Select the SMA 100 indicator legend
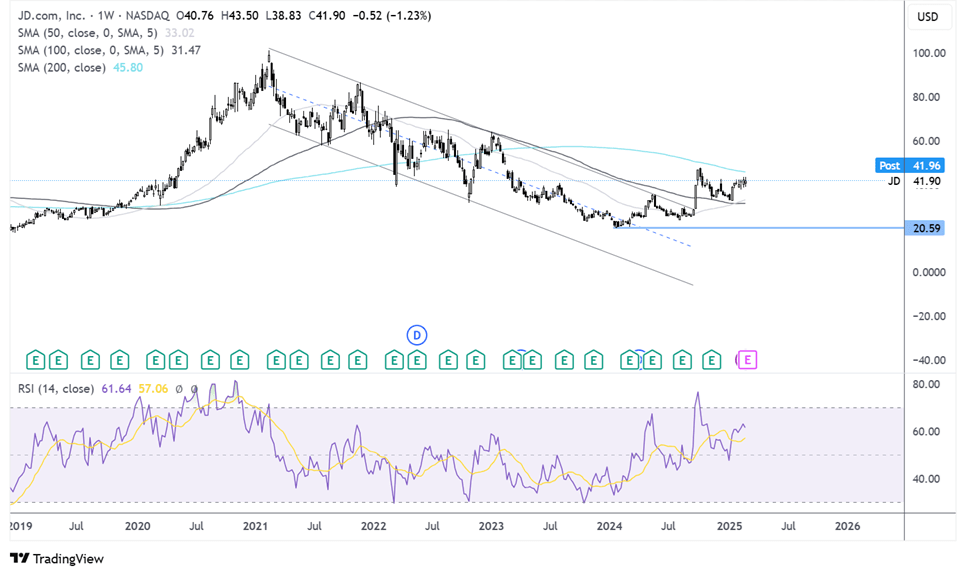This screenshot has height=576, width=966. [91, 50]
